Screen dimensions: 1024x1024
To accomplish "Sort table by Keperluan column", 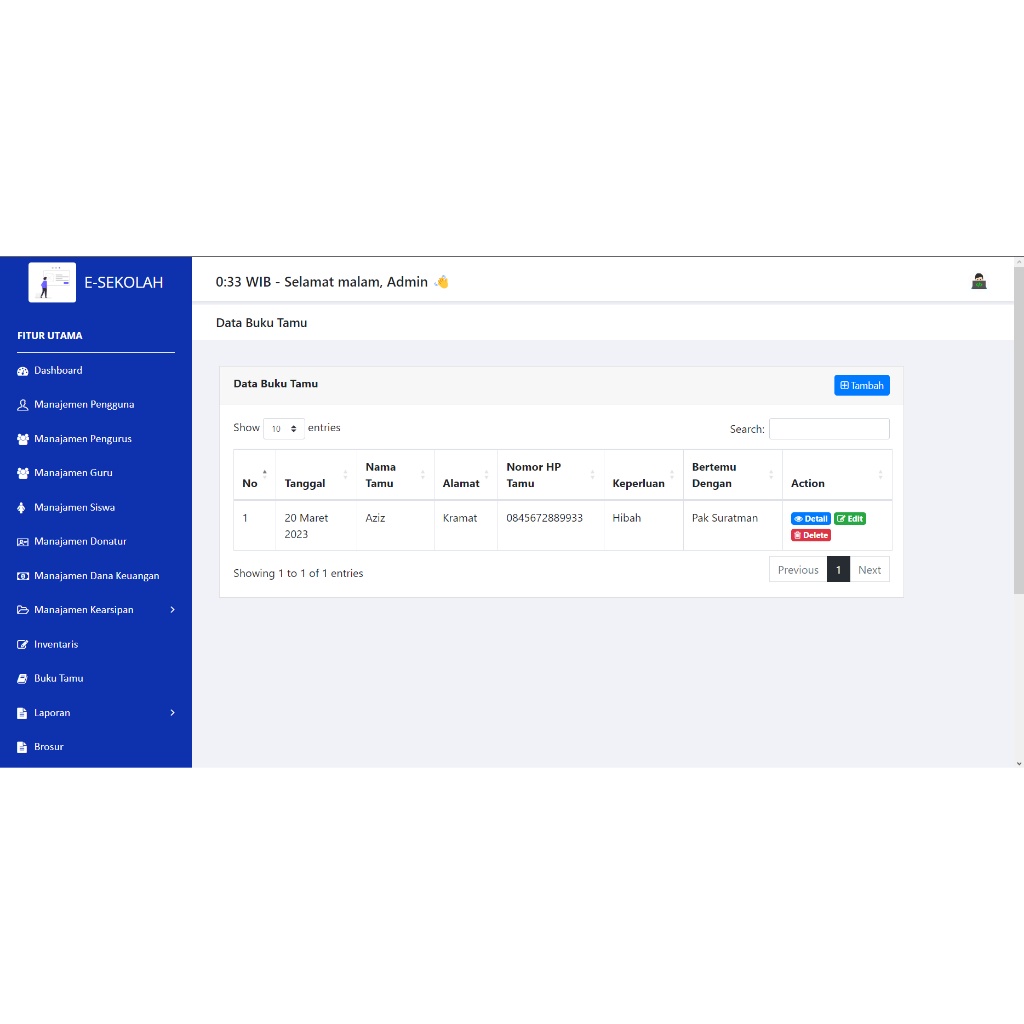I will [x=644, y=475].
